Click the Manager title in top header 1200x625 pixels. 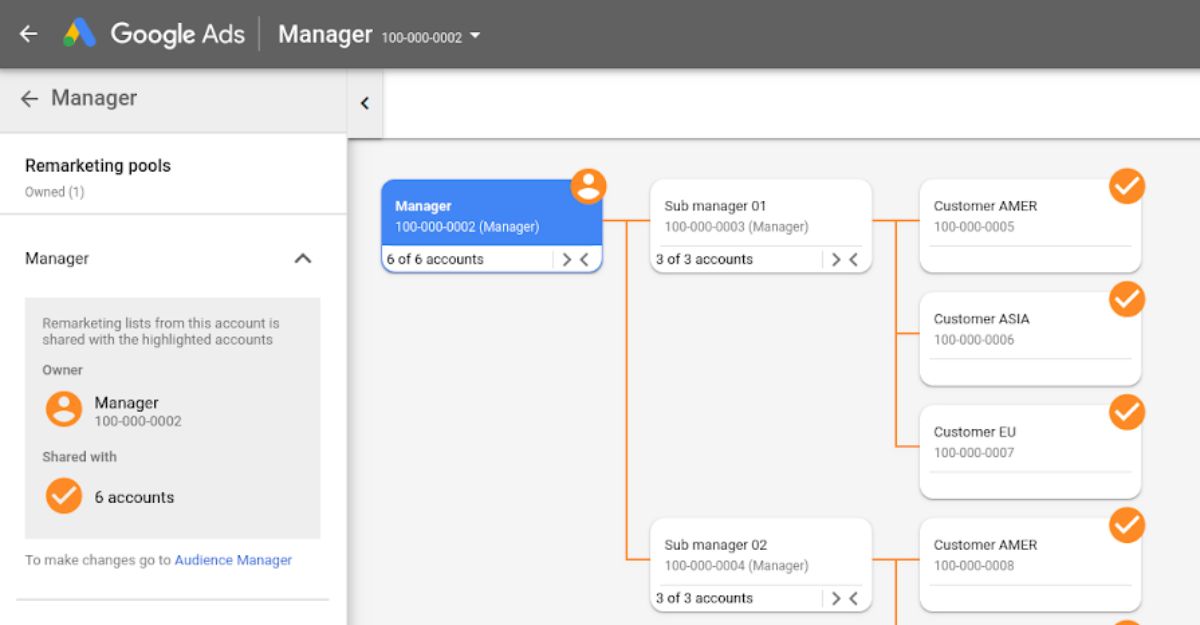(x=325, y=34)
